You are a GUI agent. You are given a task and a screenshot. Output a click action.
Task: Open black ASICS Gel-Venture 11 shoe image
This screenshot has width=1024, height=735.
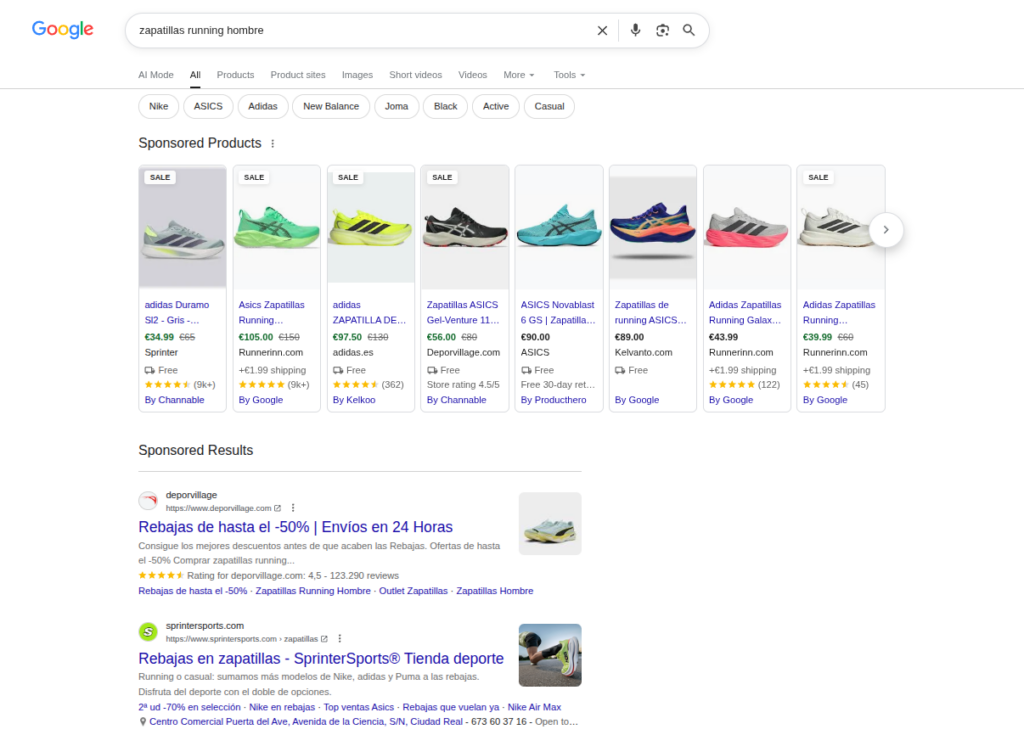tap(464, 227)
